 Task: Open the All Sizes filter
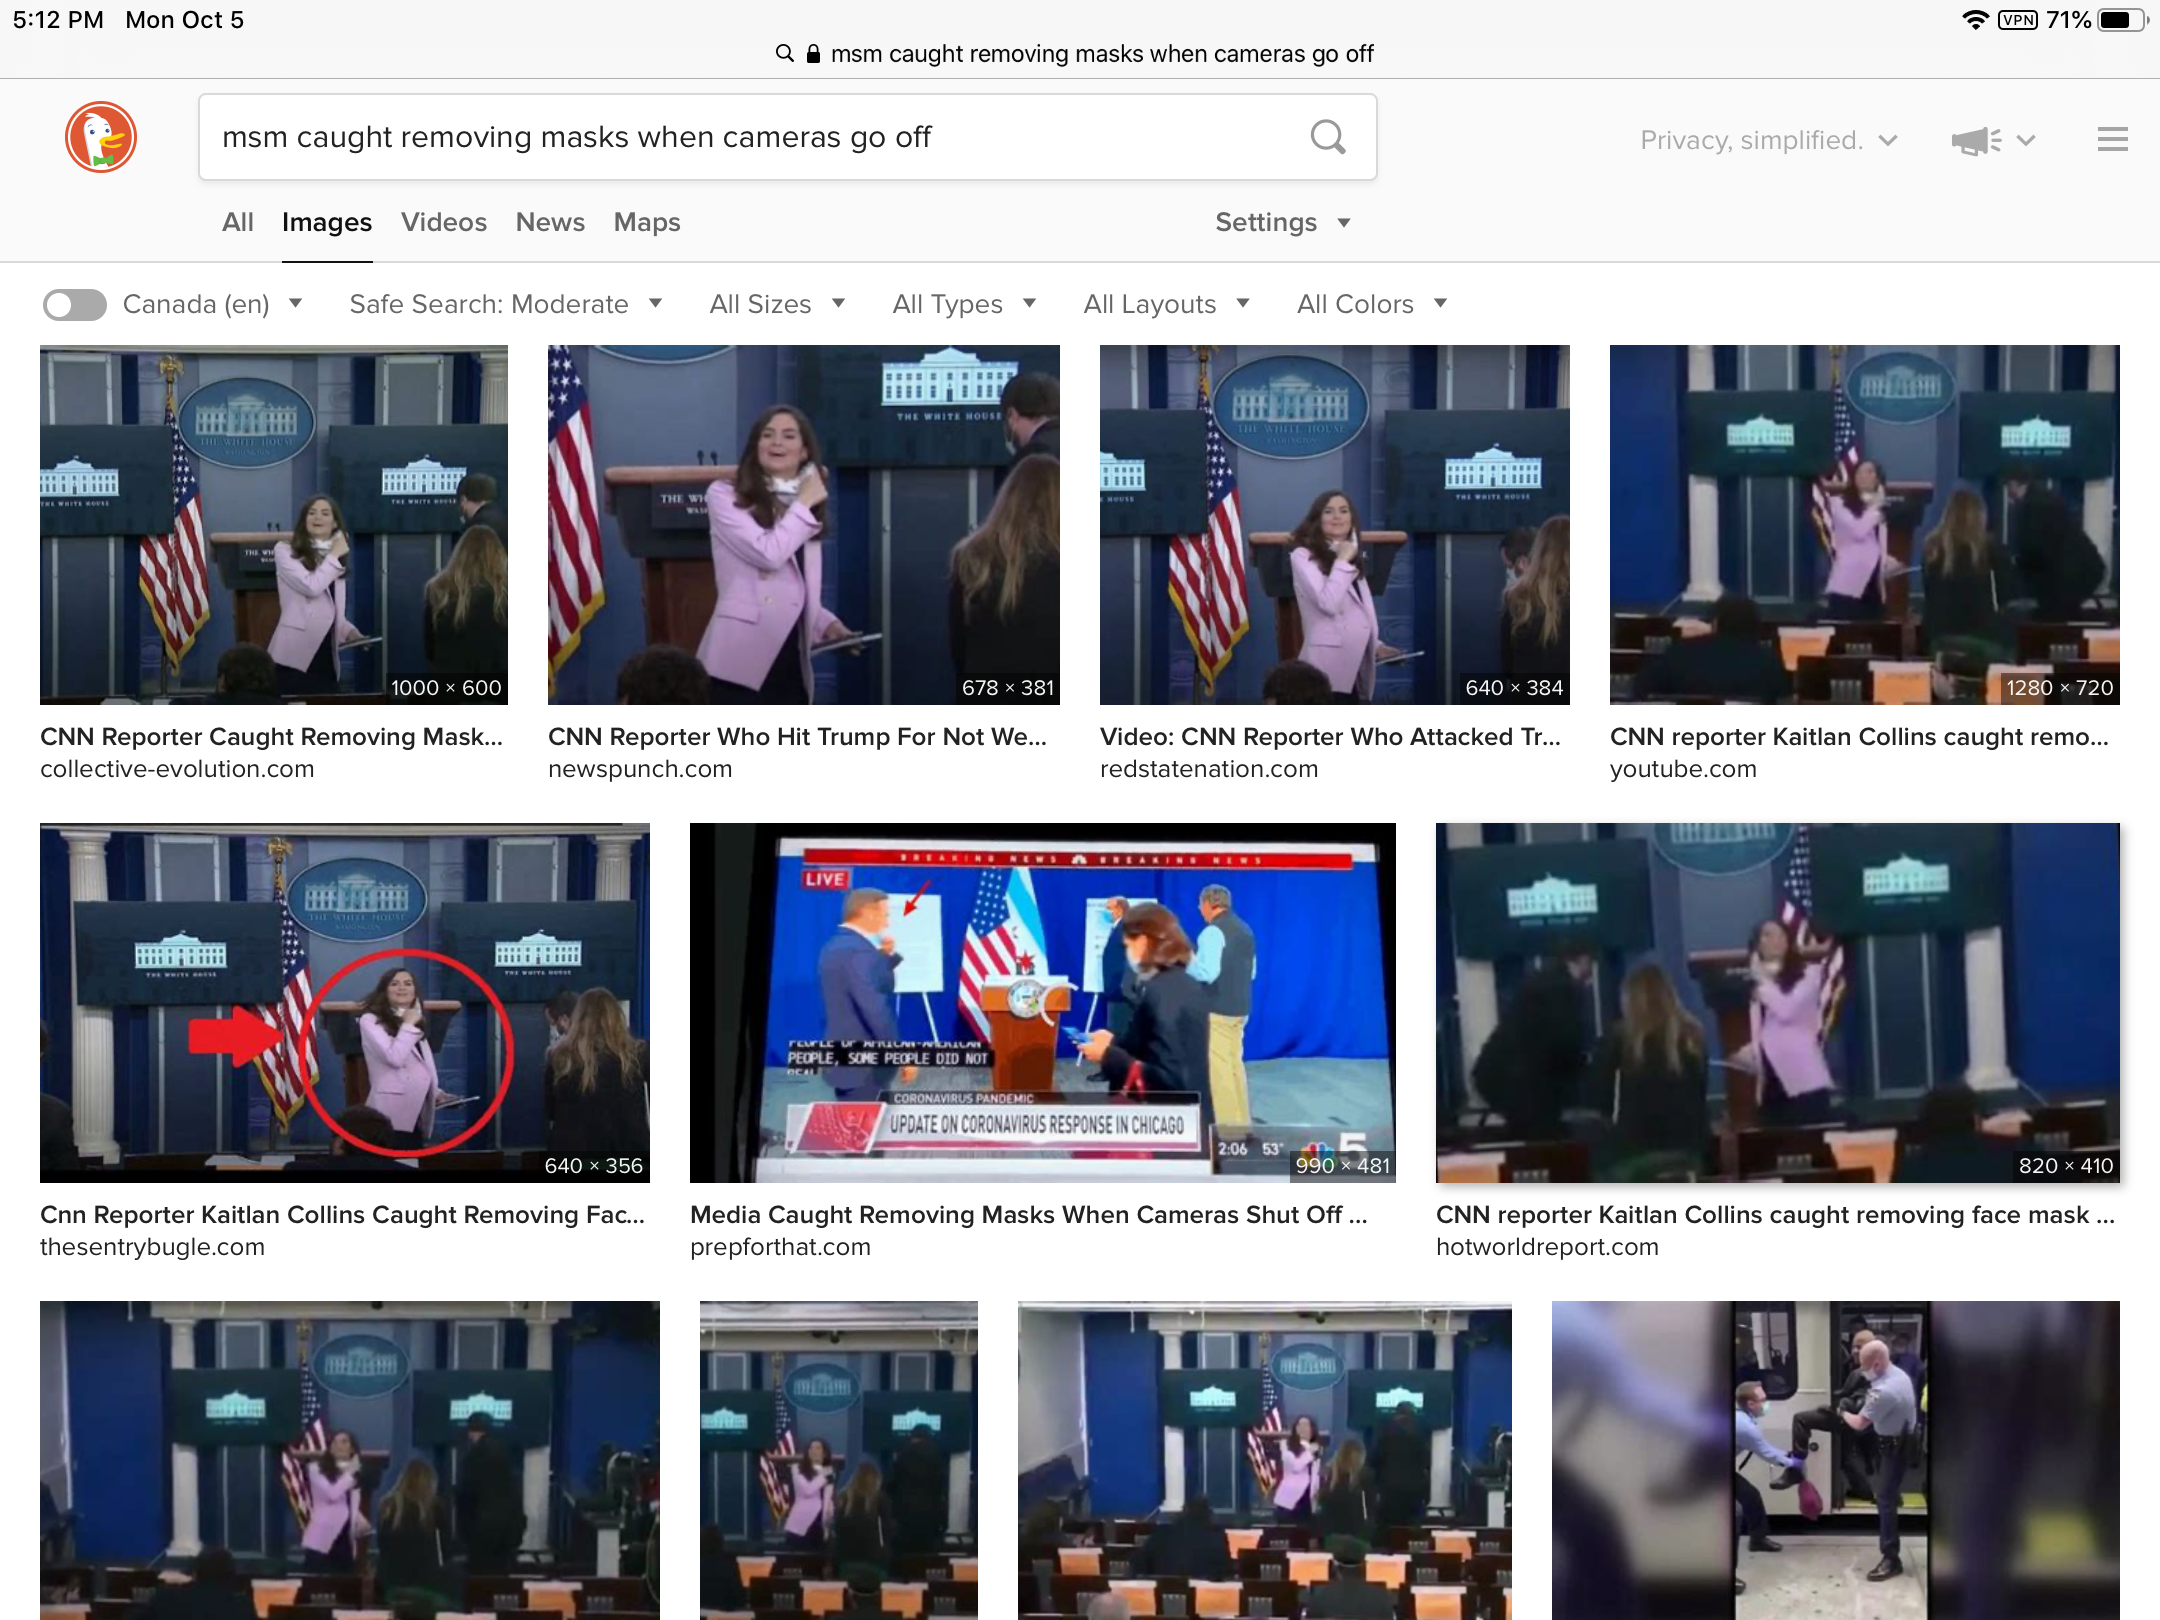point(777,304)
